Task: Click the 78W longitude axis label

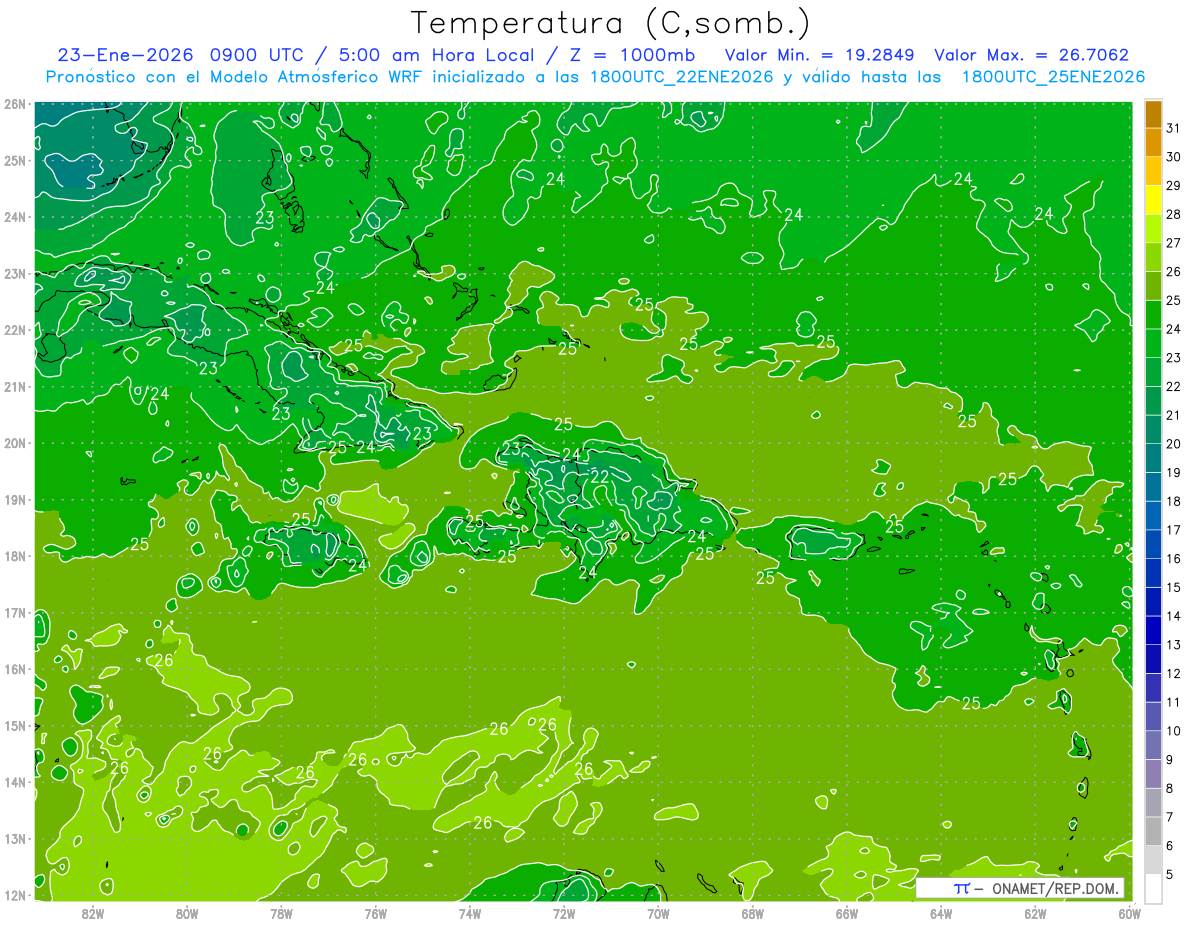Action: 281,914
